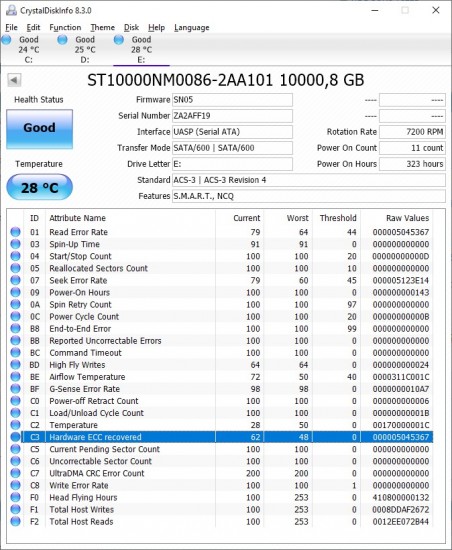The width and height of the screenshot is (452, 550).
Task: Click the Features field S.M.A.R.T., NCQ
Action: 309,196
